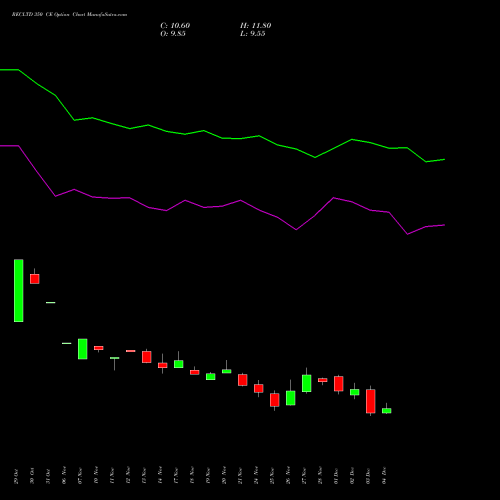Select the high value H: 11.80

click(x=256, y=26)
